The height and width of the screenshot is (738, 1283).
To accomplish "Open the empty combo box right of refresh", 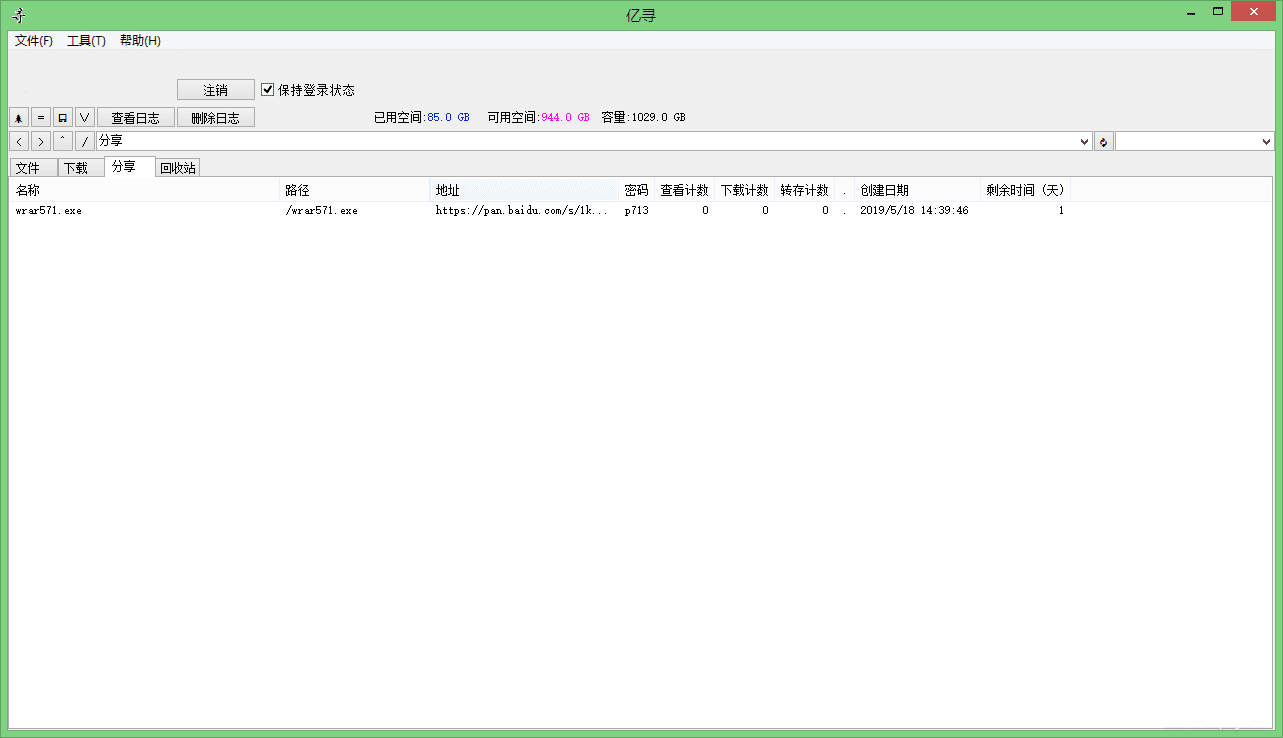I will pyautogui.click(x=1195, y=142).
